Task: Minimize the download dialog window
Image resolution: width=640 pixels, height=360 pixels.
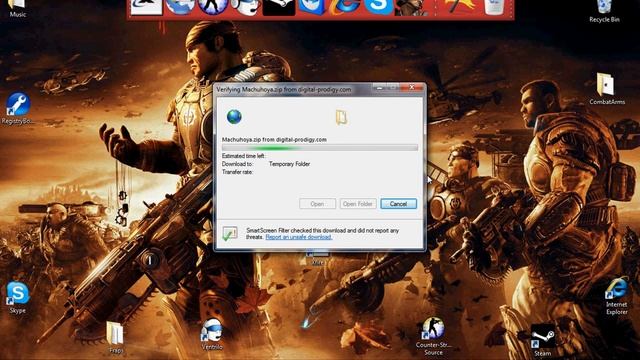Action: tap(380, 87)
